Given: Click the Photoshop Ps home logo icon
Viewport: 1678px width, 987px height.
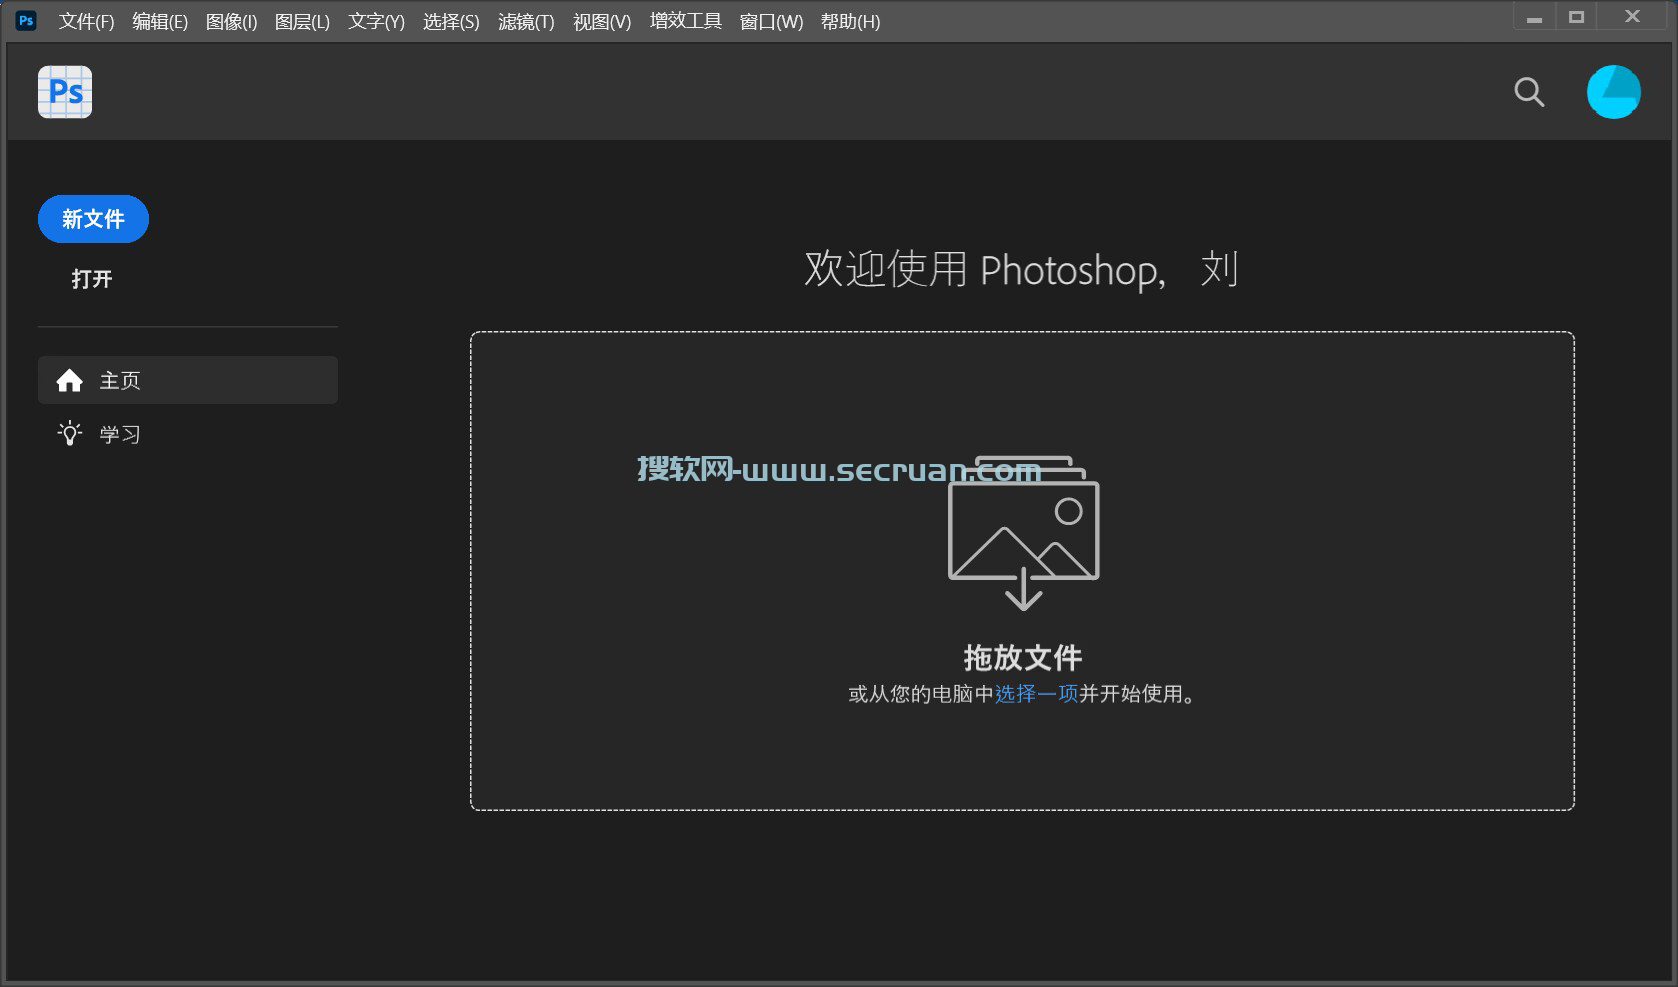Looking at the screenshot, I should pyautogui.click(x=65, y=92).
